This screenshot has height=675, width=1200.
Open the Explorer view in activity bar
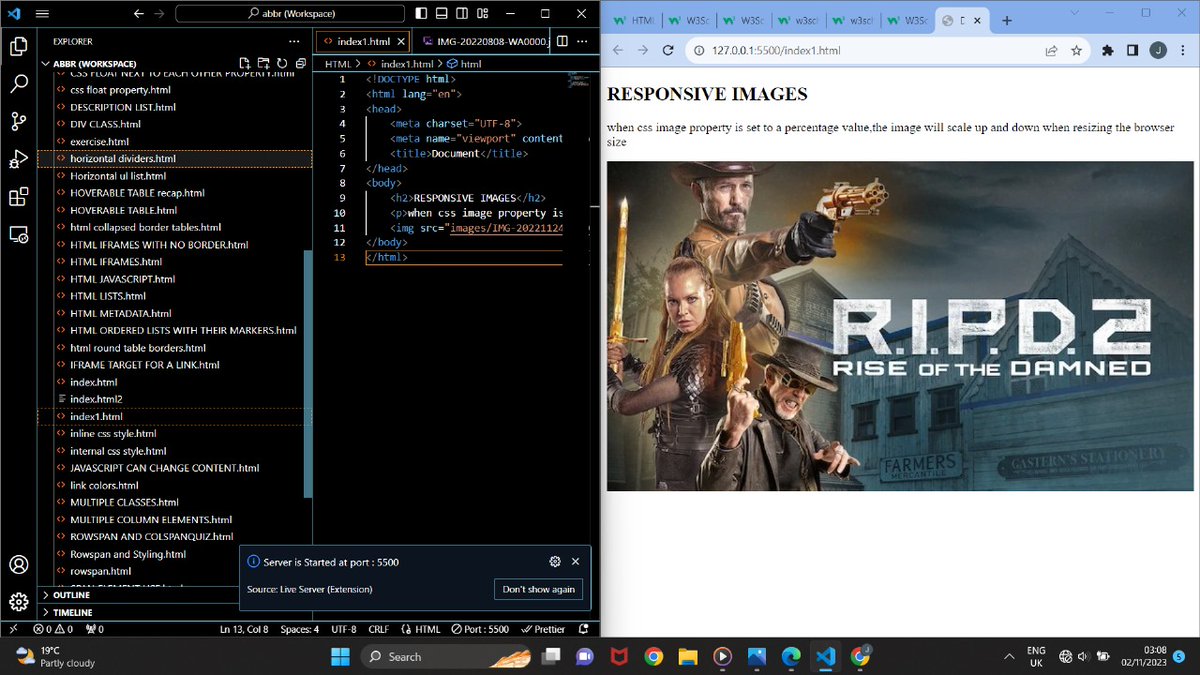pyautogui.click(x=18, y=46)
